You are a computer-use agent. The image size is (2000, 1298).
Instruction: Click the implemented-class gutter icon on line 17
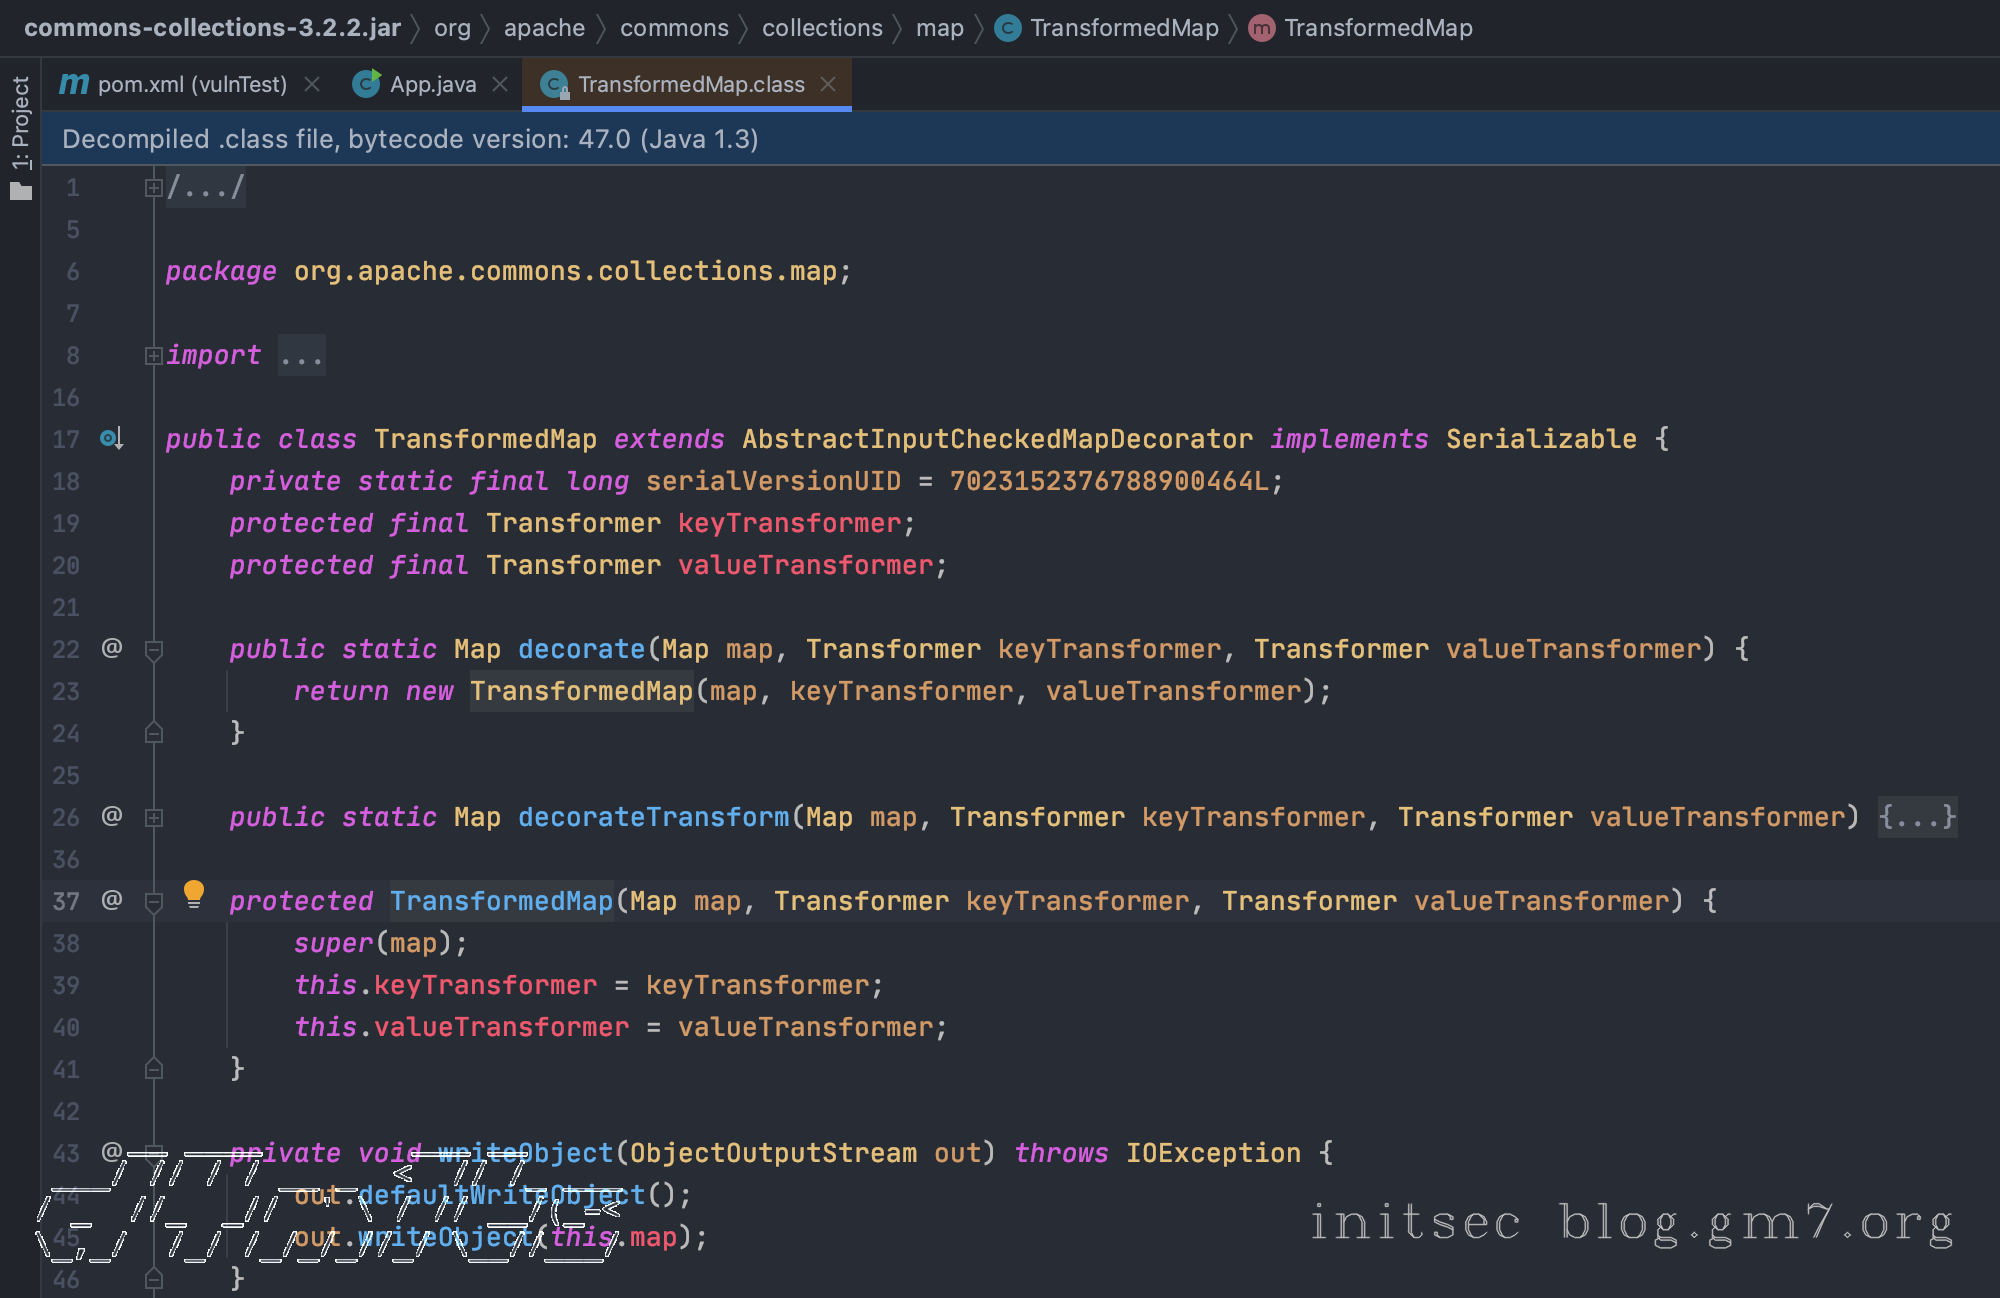point(111,438)
